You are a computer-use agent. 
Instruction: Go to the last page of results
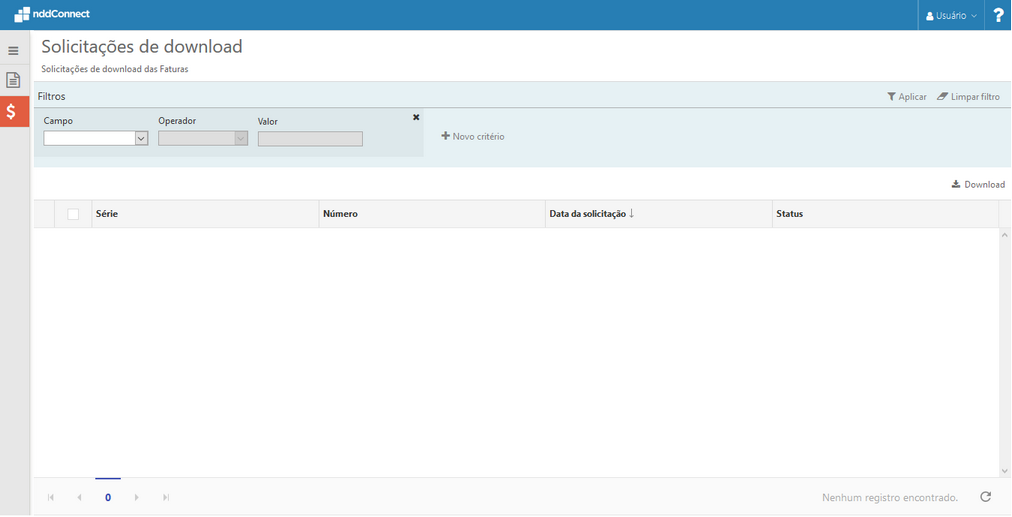166,498
